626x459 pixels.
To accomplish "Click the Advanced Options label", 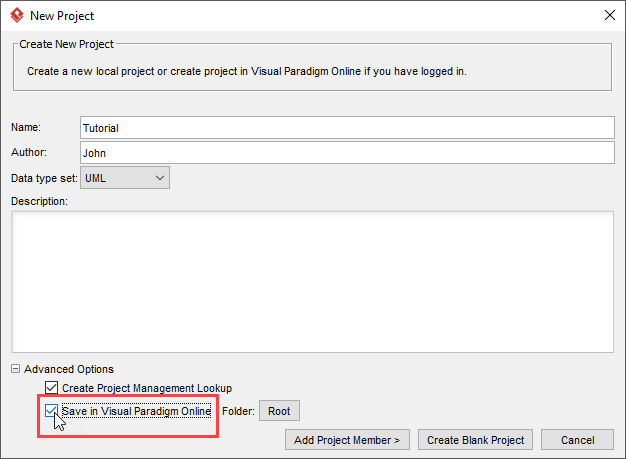I will (x=69, y=369).
